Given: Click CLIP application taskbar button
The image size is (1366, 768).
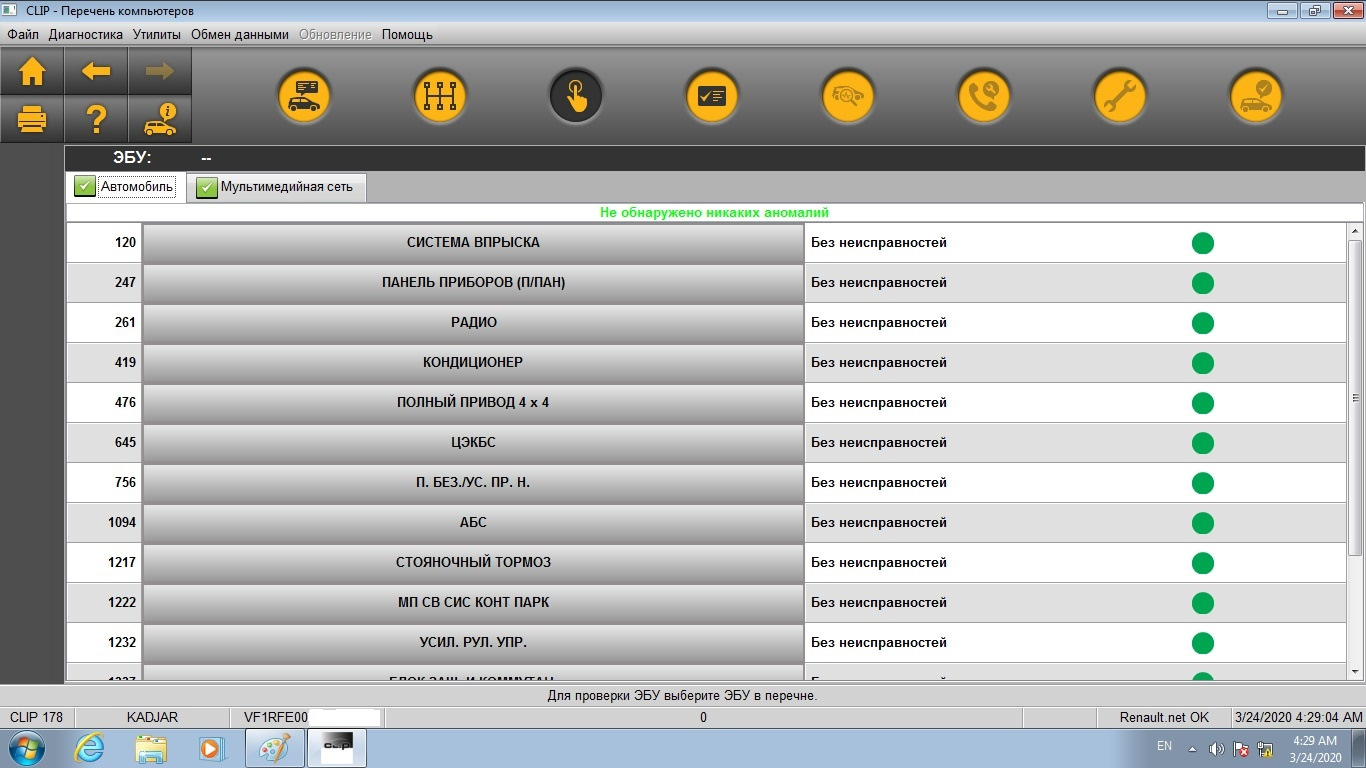Looking at the screenshot, I should coord(336,748).
